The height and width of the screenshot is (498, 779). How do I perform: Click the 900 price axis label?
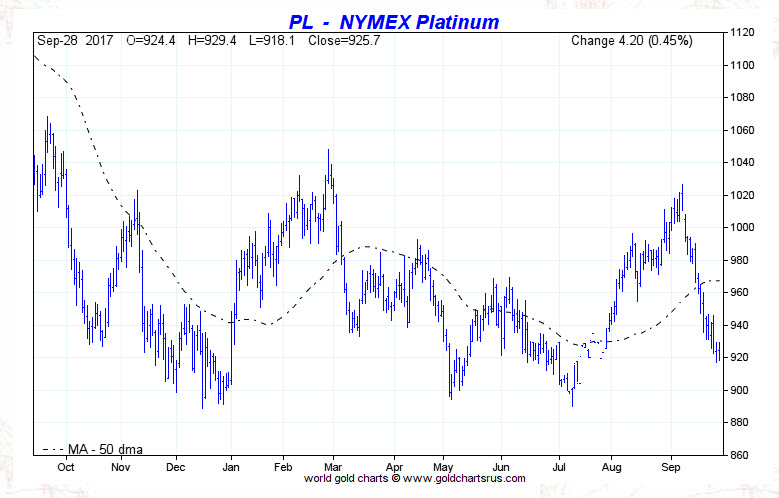(739, 390)
